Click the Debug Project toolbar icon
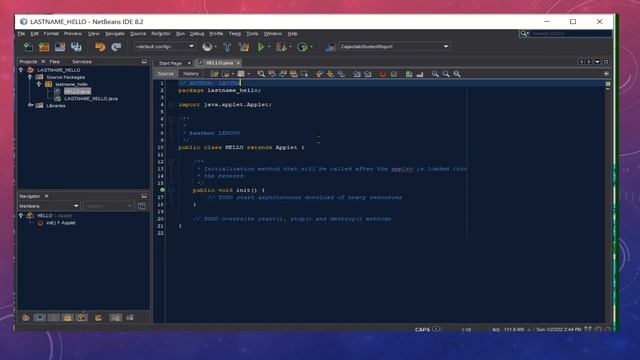640x360 pixels. 281,47
